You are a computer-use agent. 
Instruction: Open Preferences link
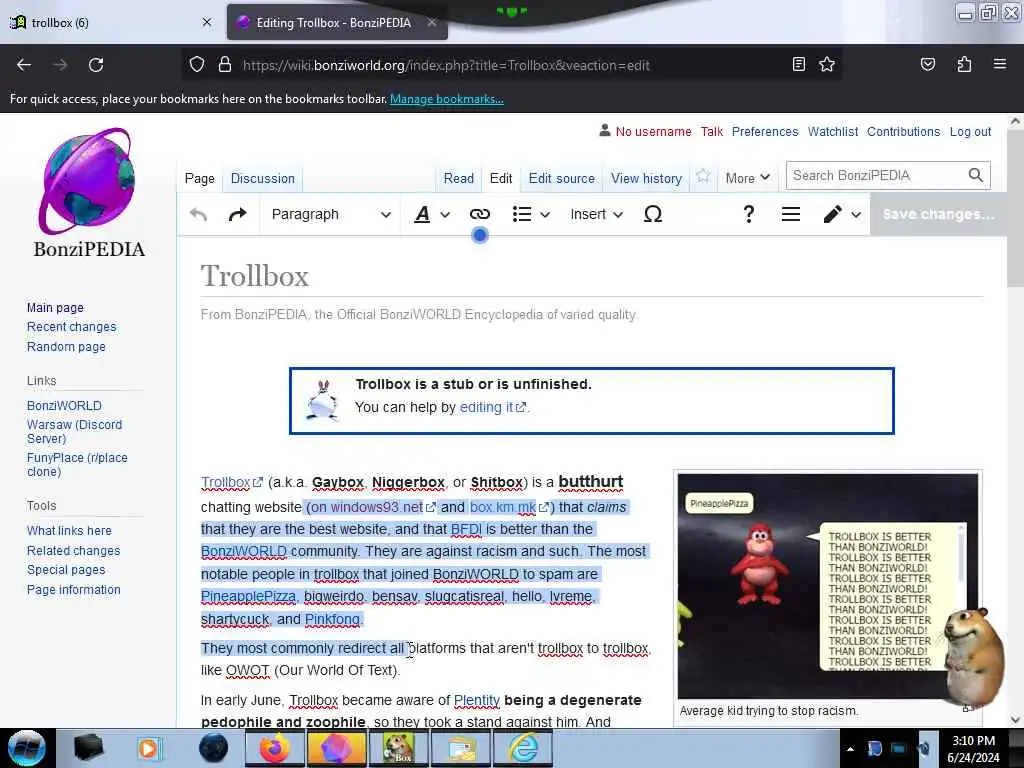point(765,131)
